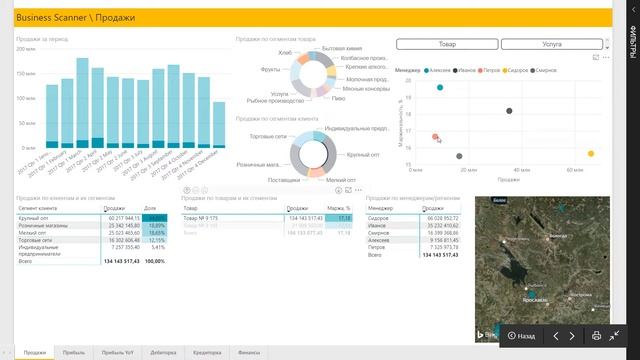This screenshot has width=640, height=360.
Task: Select the Иванов row in managers table
Action: coord(413,226)
